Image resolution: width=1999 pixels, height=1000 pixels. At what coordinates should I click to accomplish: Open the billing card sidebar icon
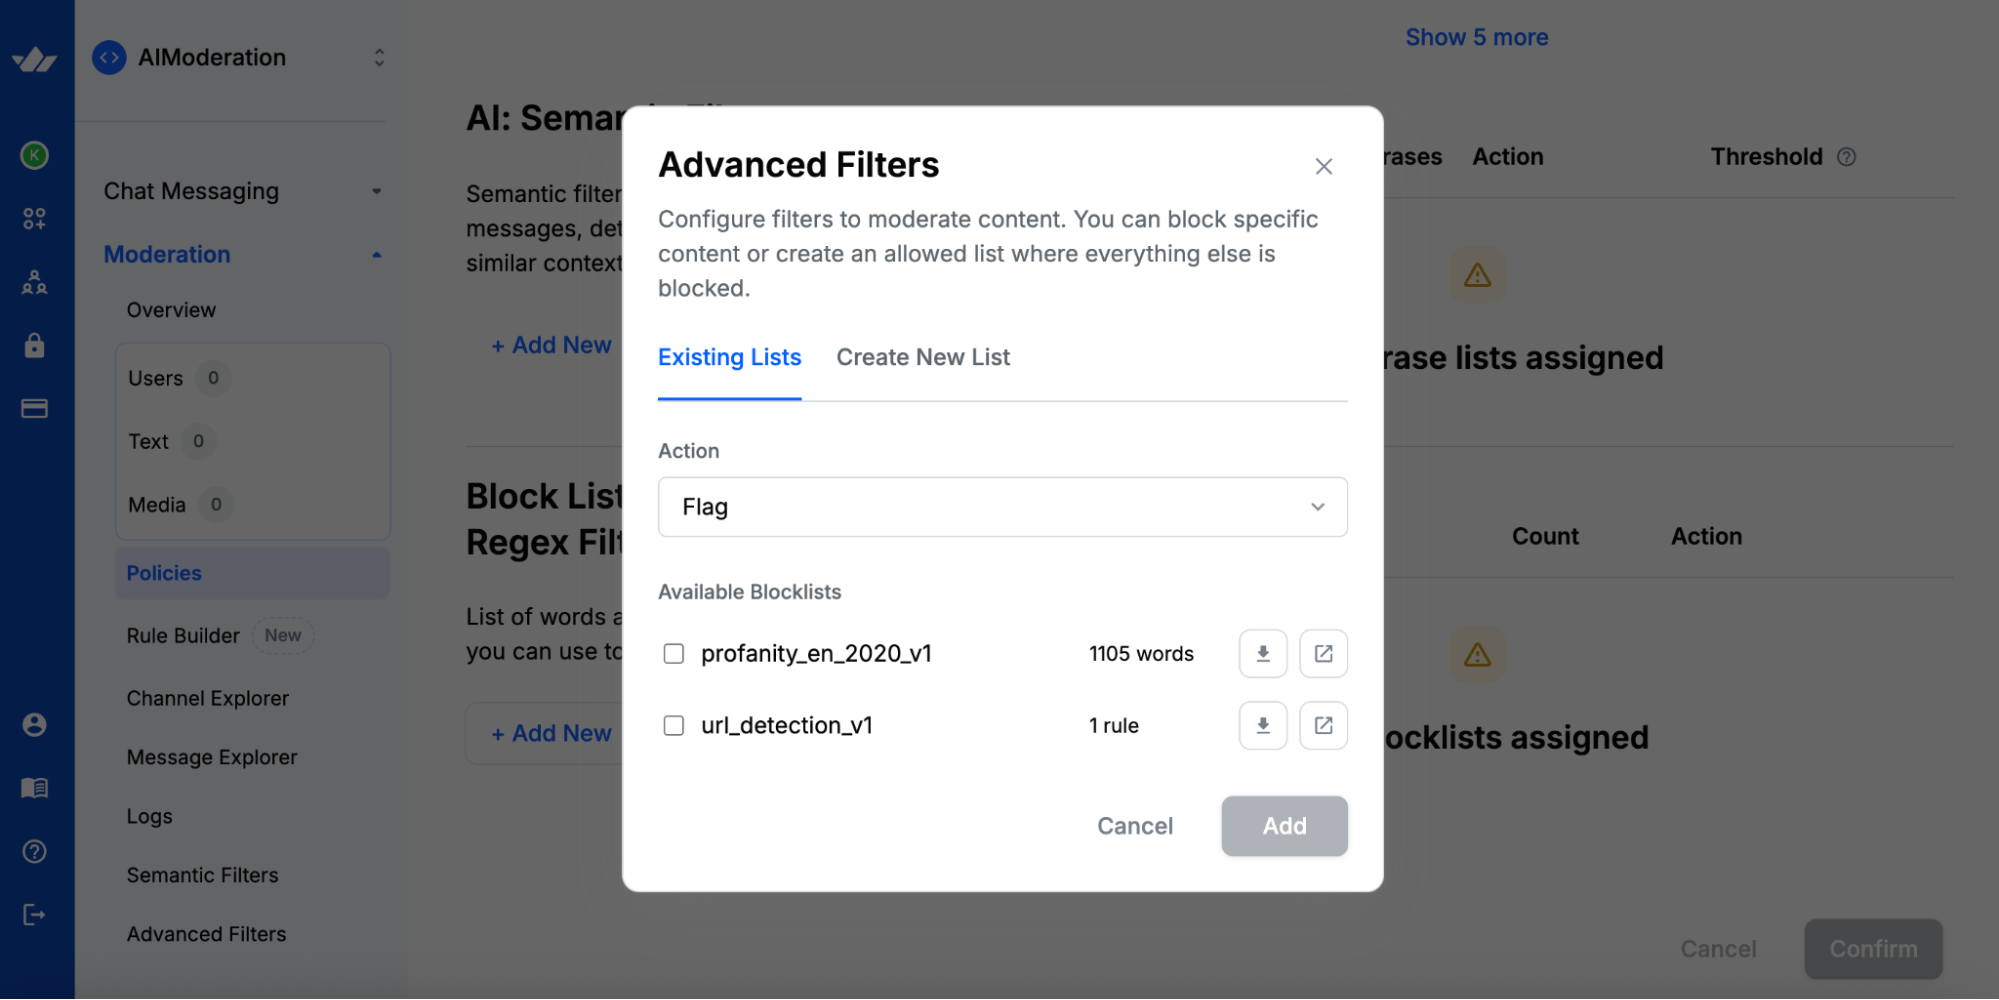pyautogui.click(x=35, y=408)
